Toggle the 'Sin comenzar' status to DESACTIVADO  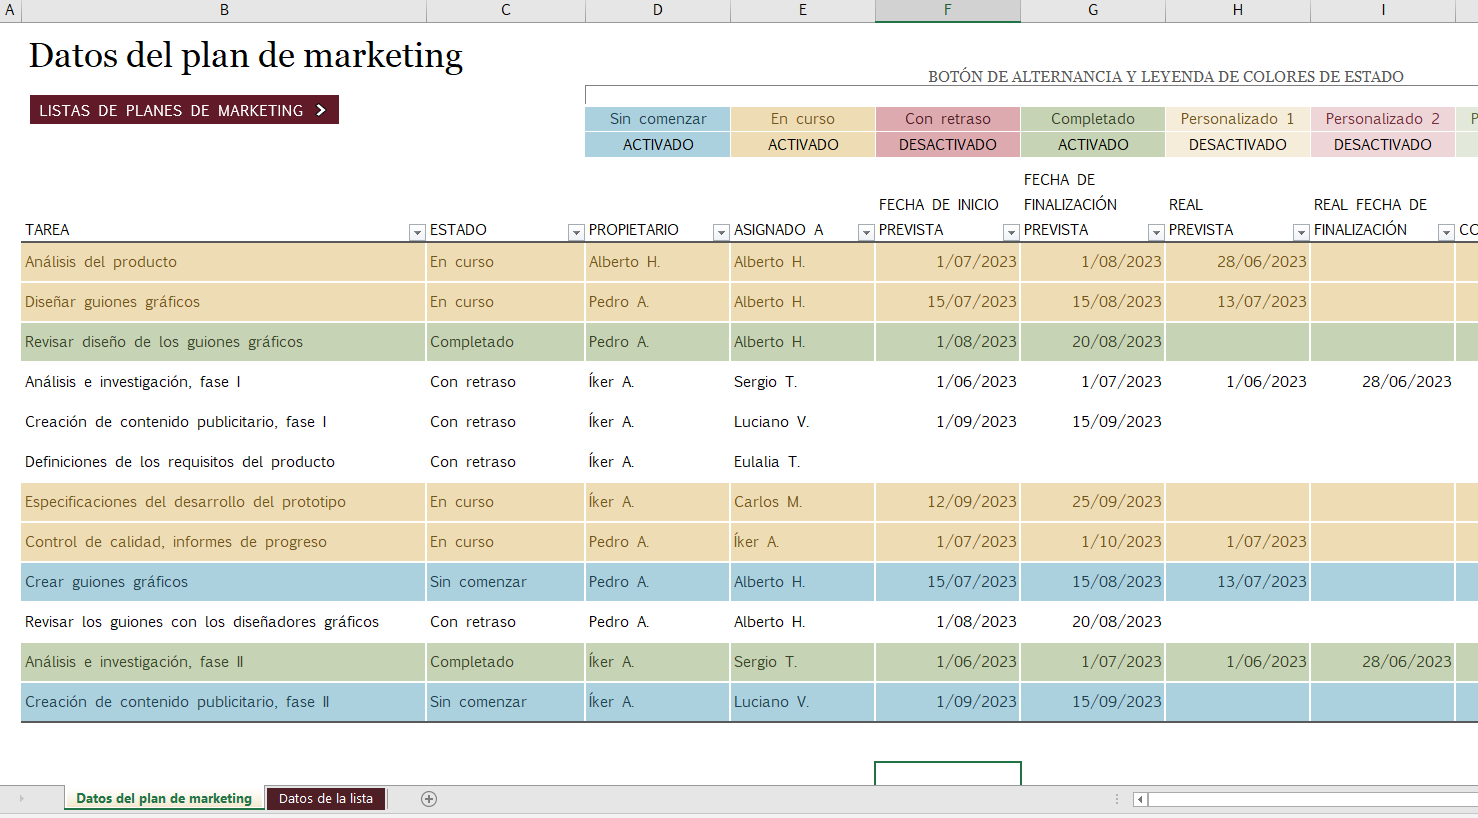pyautogui.click(x=657, y=144)
